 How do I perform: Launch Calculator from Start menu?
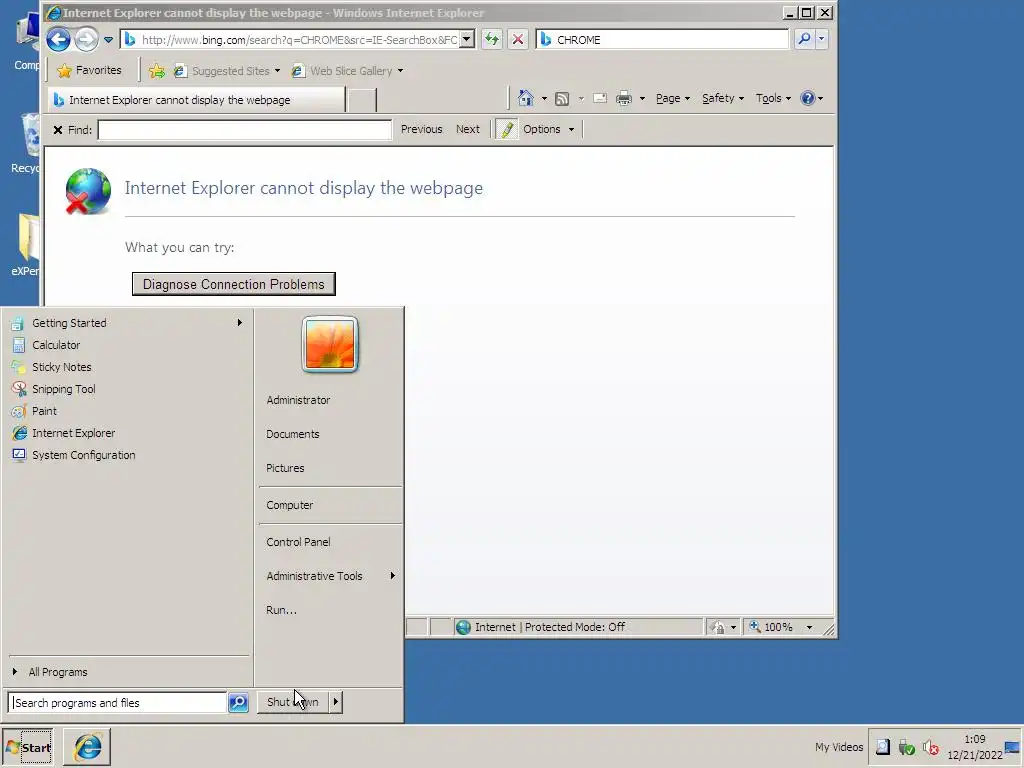127,345
